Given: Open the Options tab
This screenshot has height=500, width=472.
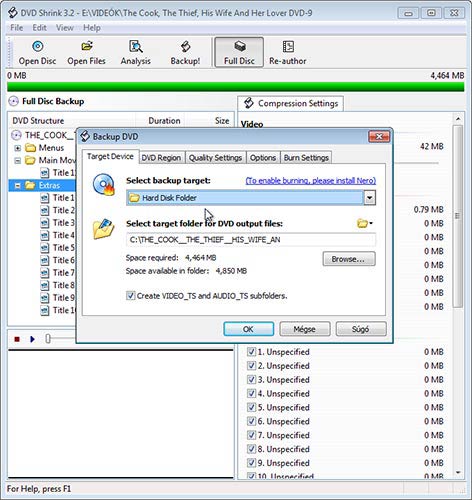Looking at the screenshot, I should (263, 158).
